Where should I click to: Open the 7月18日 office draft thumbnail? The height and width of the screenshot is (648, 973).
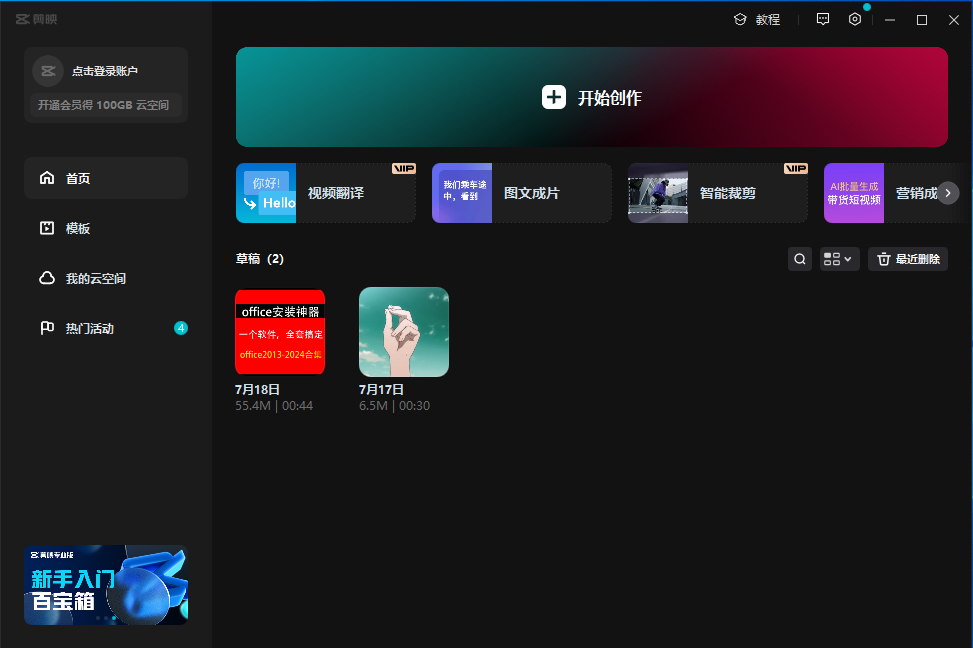(280, 332)
